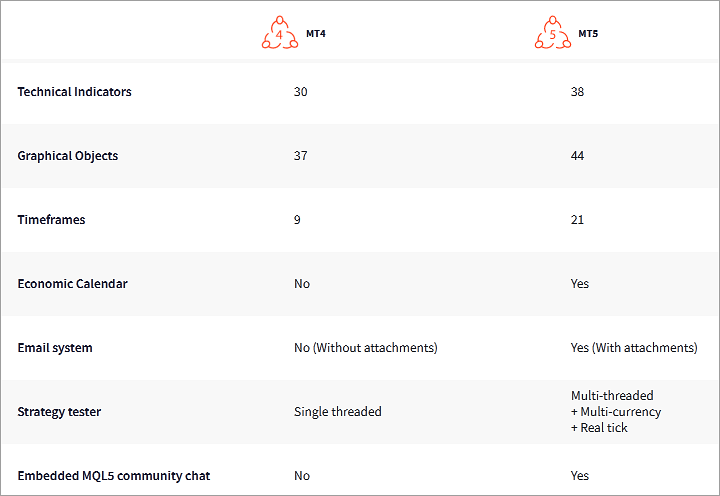Select the MT5 column header label
The image size is (720, 496).
(x=588, y=33)
